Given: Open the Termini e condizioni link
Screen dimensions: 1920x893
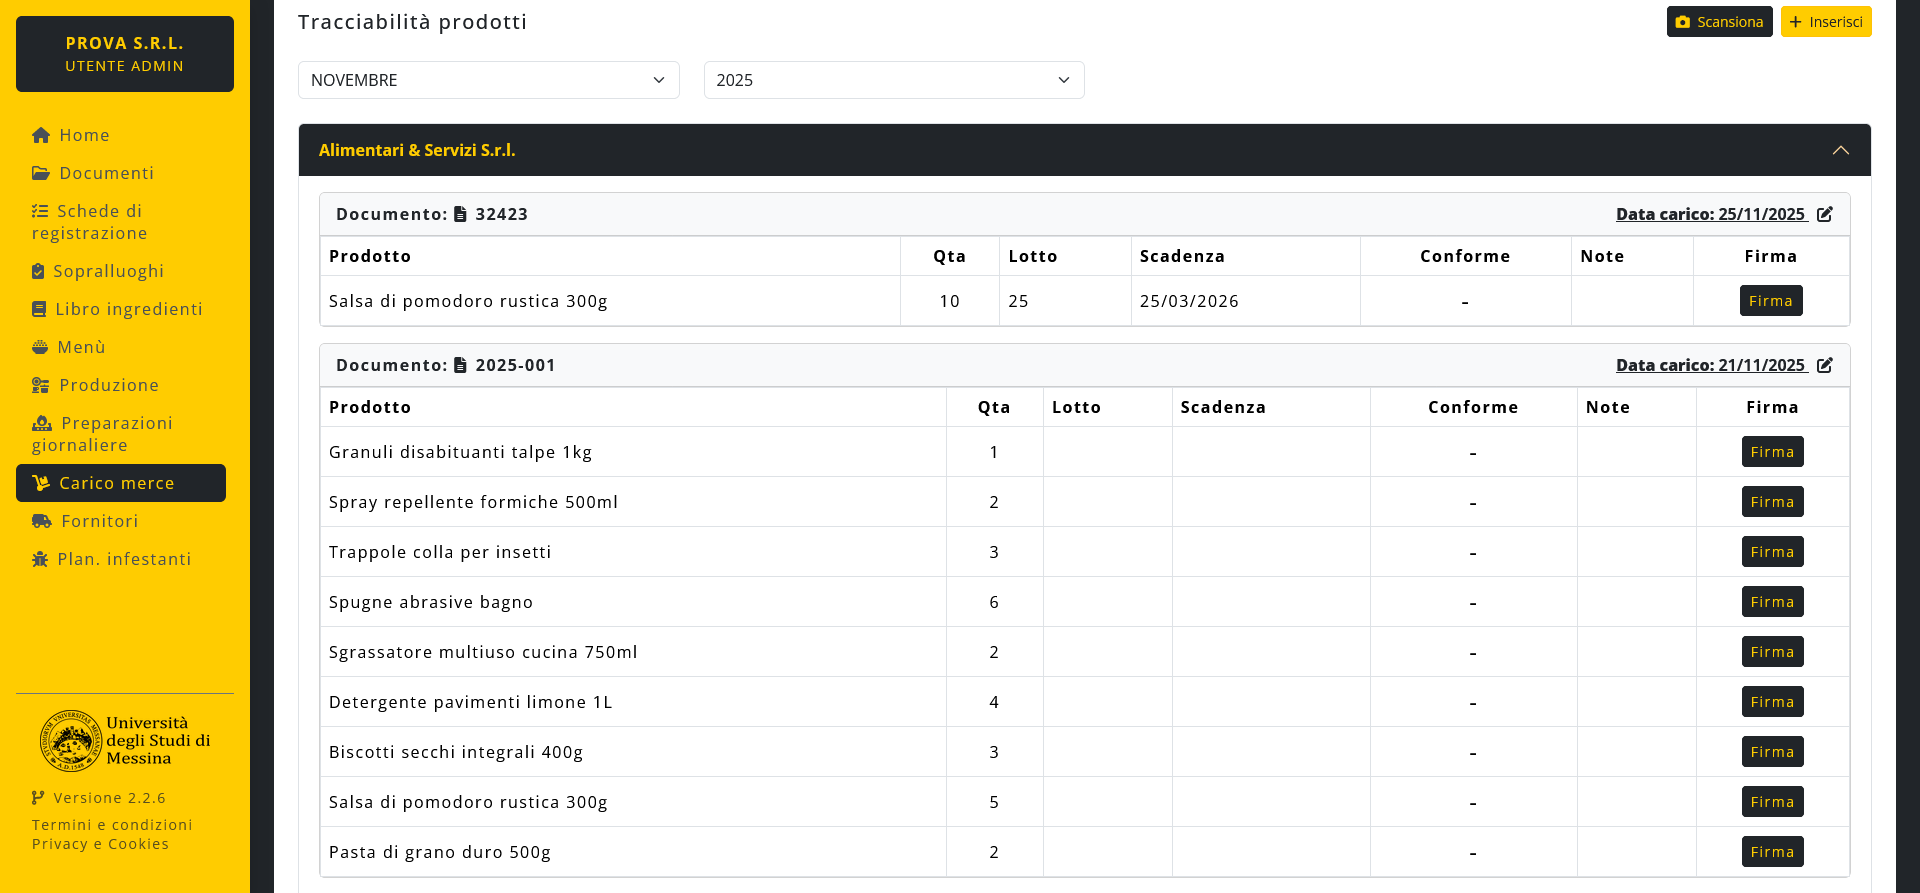Looking at the screenshot, I should (112, 825).
